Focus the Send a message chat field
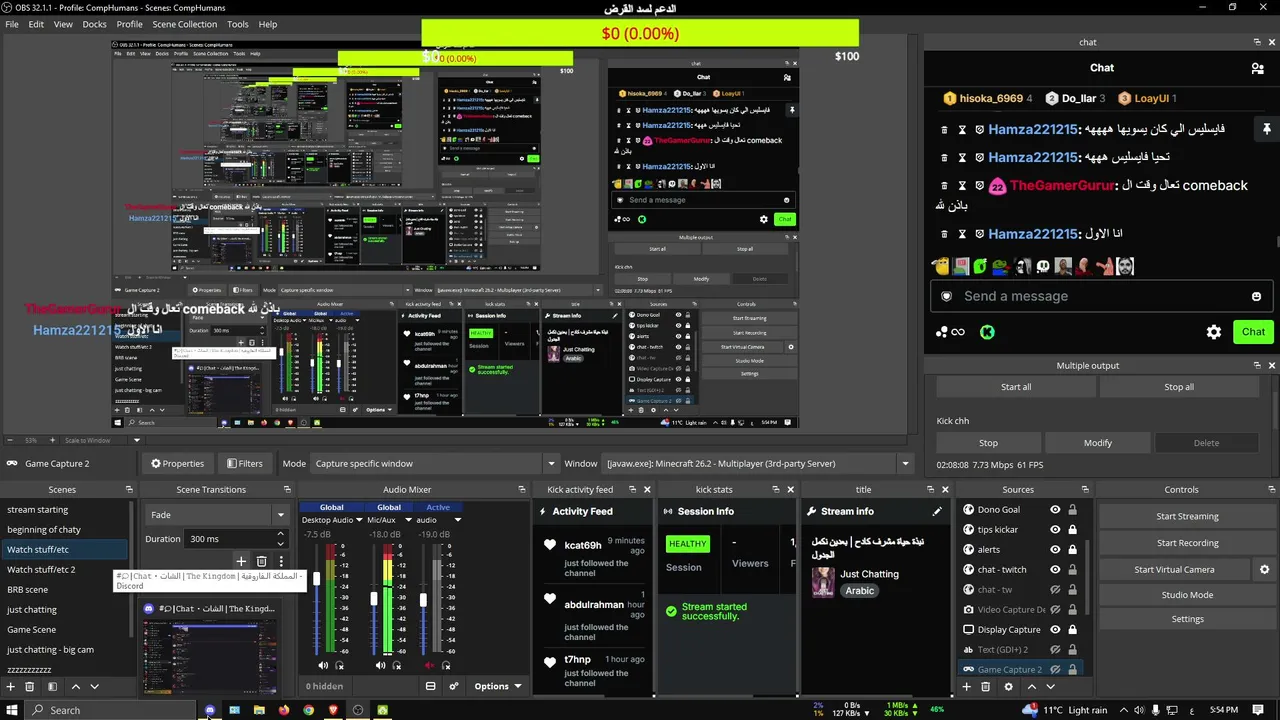 [1101, 296]
